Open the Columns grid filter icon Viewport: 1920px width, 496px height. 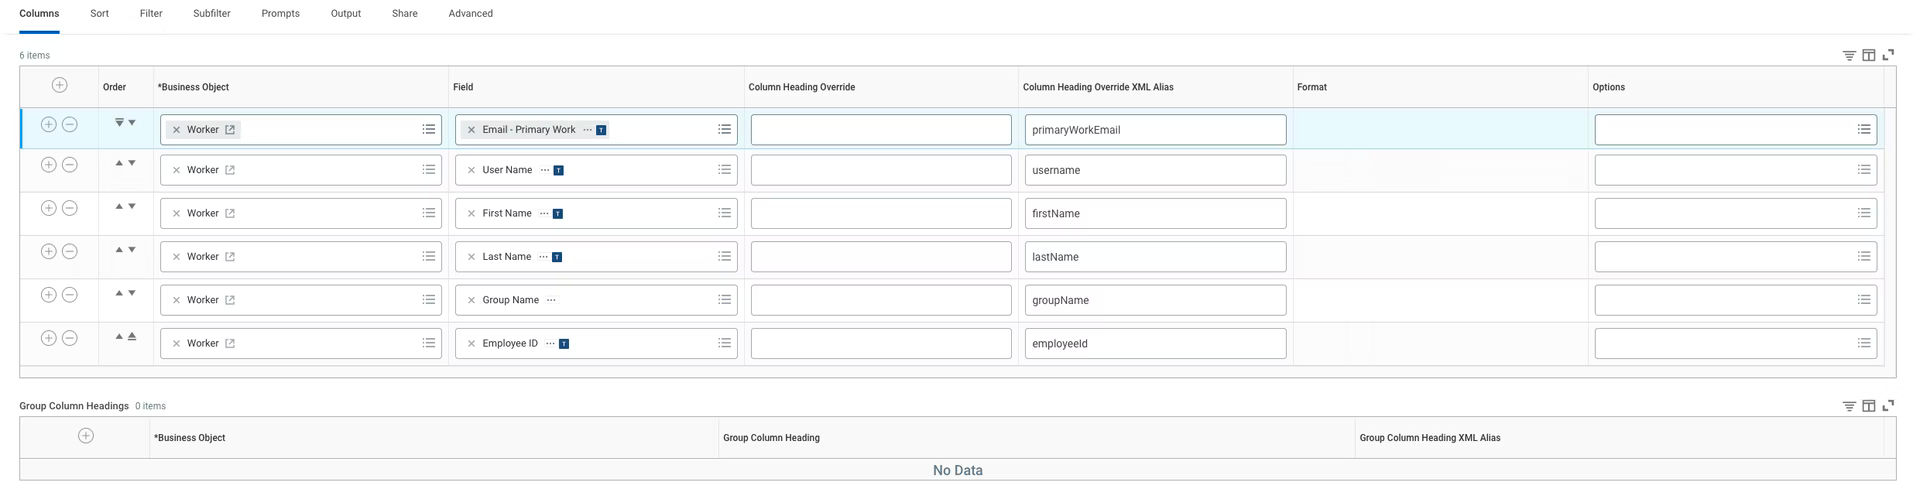(1849, 55)
